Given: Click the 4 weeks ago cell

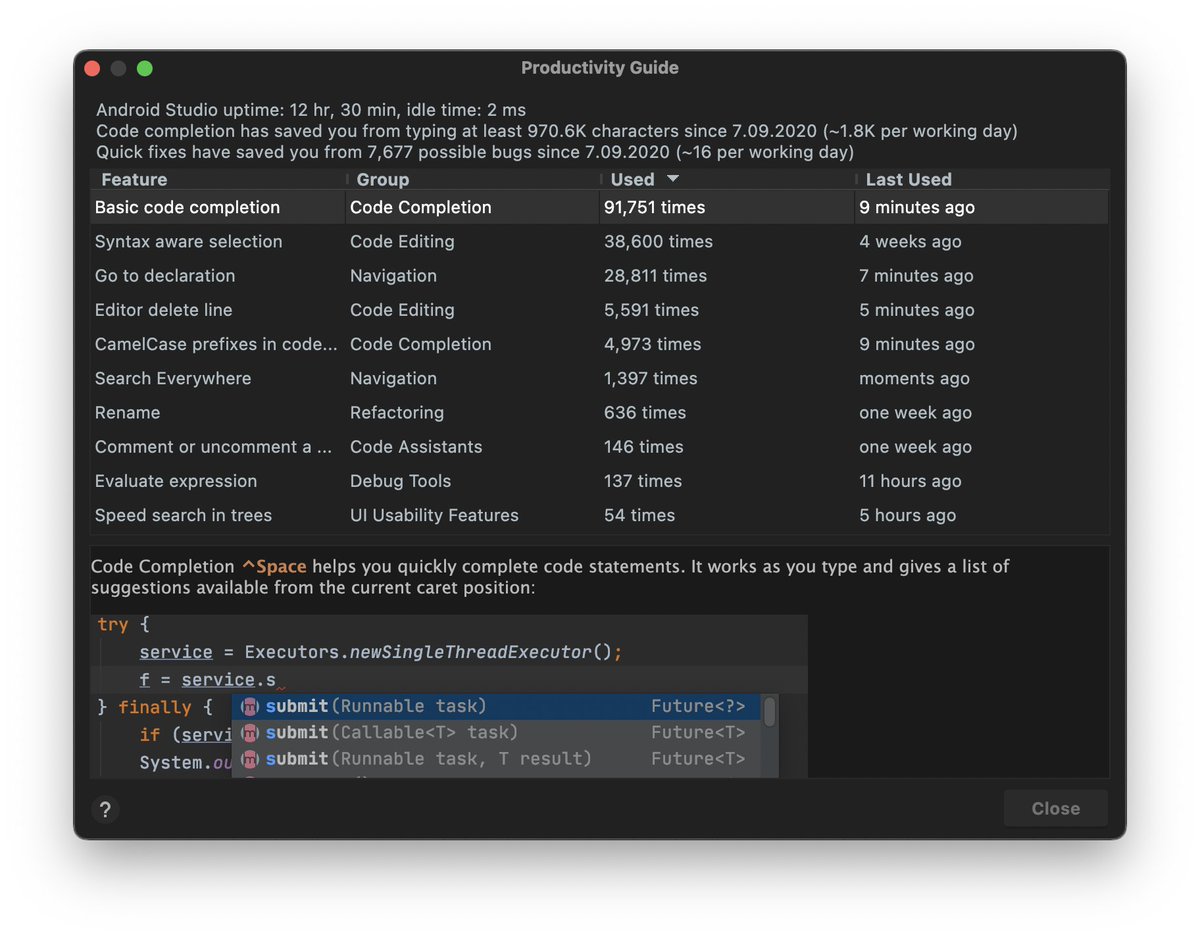Looking at the screenshot, I should coord(910,242).
